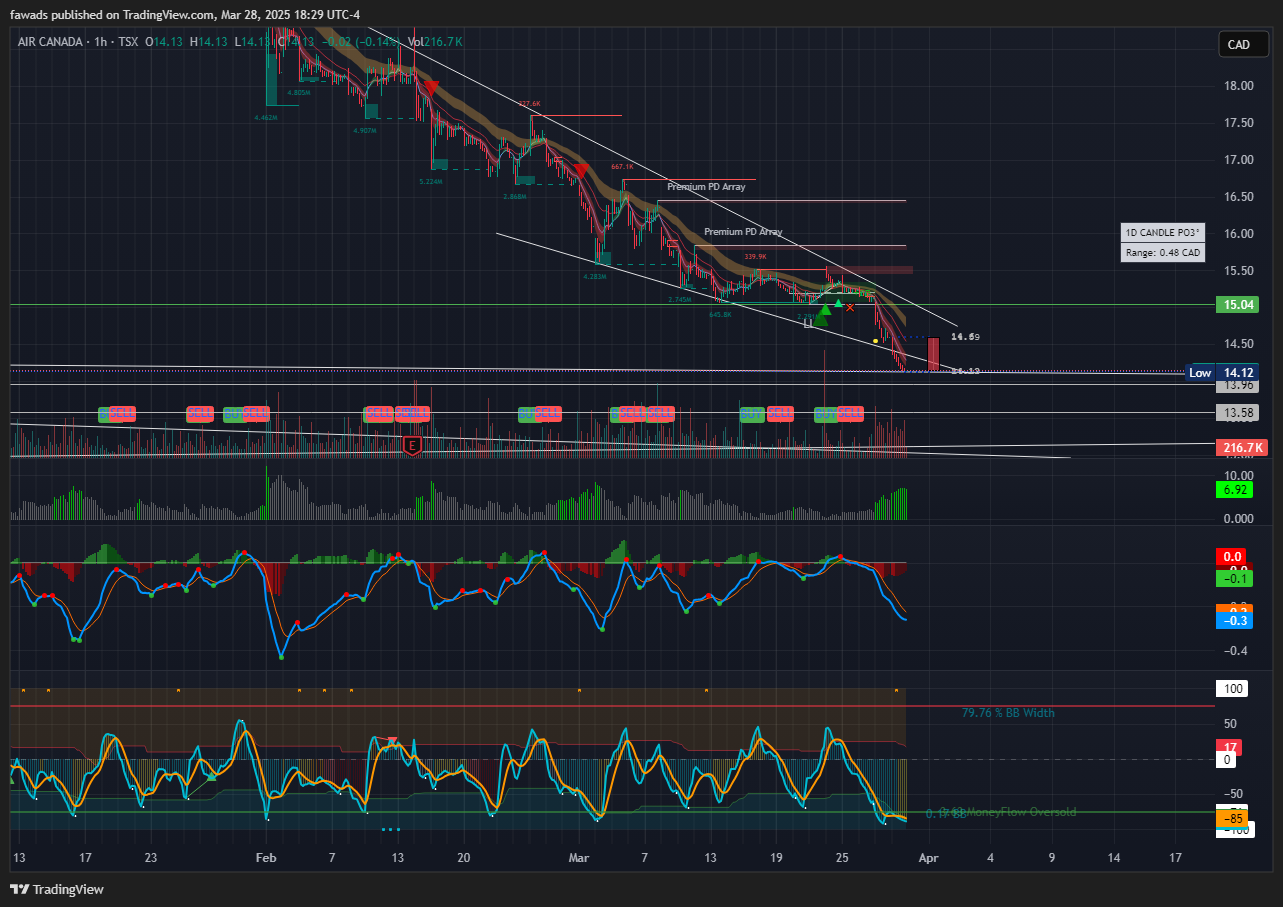The height and width of the screenshot is (907, 1283).
Task: Select the 1h interval in the legend
Action: [x=100, y=42]
